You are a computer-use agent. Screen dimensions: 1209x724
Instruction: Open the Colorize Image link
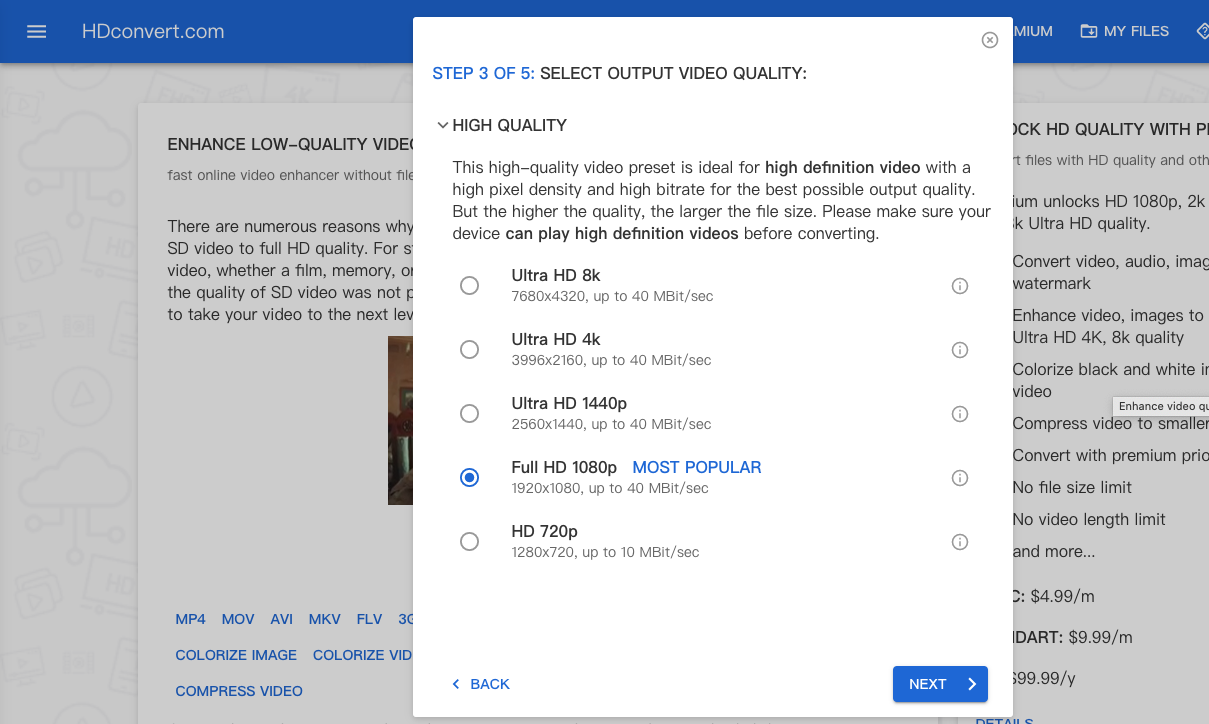point(236,655)
